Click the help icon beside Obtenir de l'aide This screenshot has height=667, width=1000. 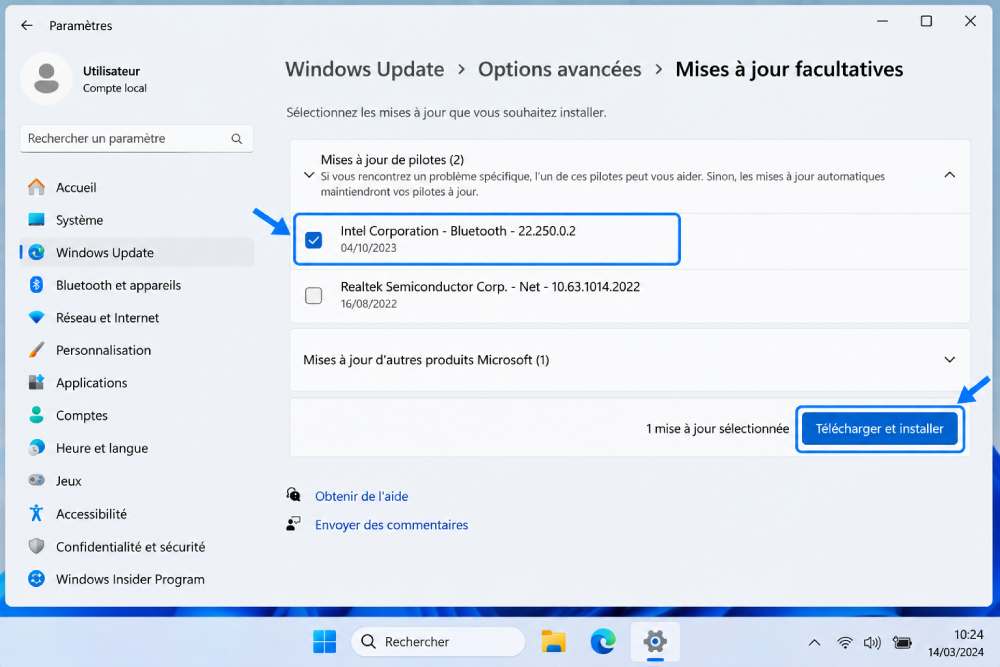[293, 495]
